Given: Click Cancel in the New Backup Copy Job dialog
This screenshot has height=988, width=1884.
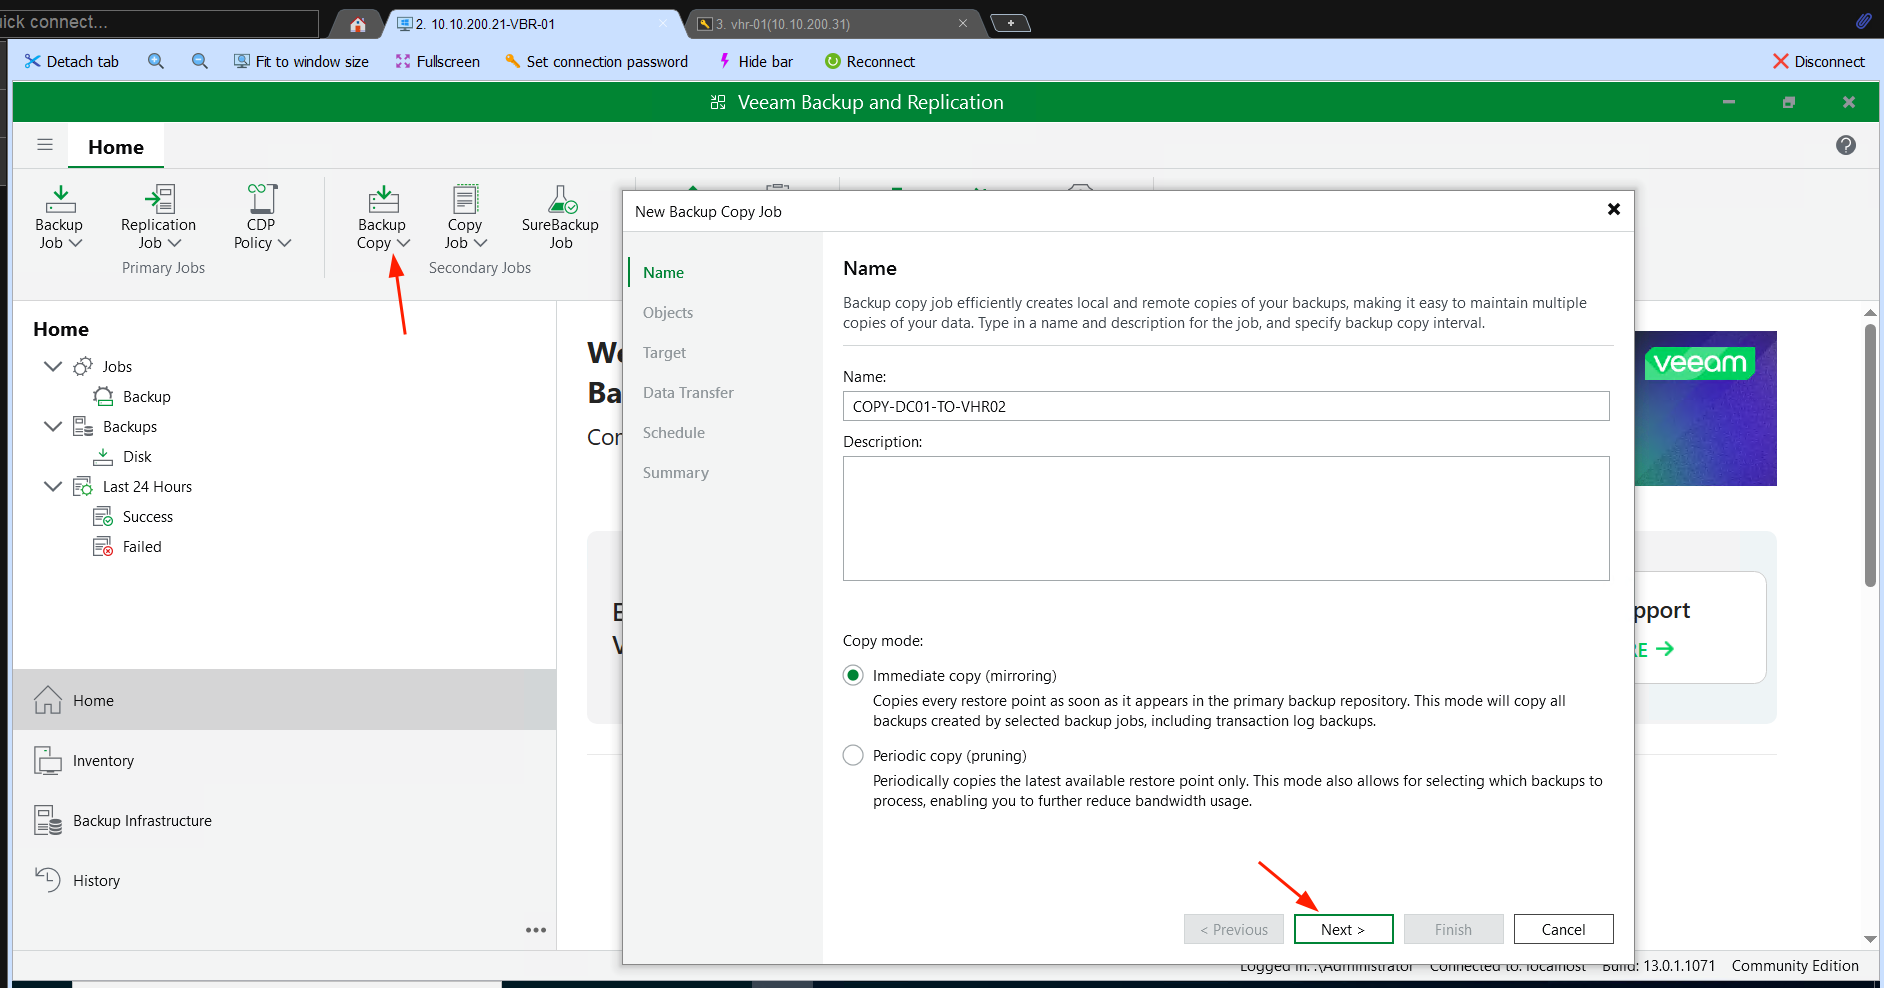Looking at the screenshot, I should point(1563,929).
